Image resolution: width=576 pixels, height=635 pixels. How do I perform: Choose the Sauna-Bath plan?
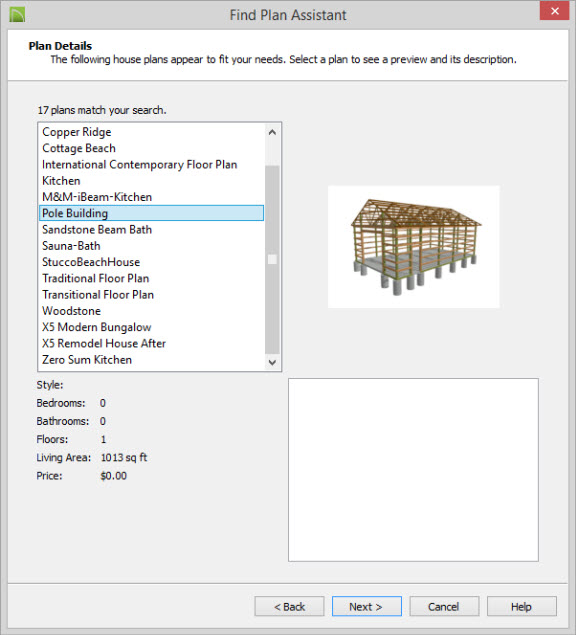tap(71, 246)
